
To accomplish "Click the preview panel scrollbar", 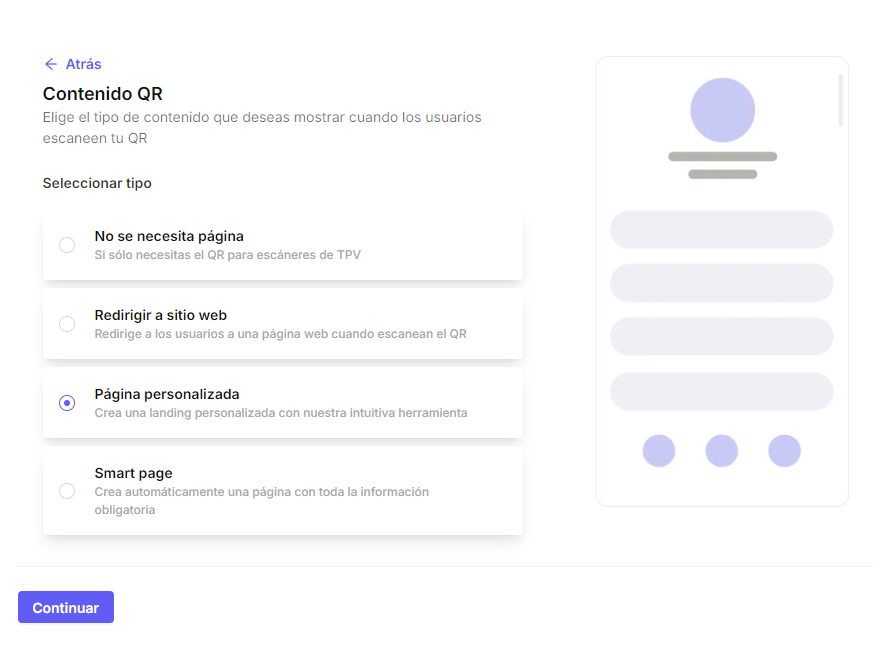I will [840, 100].
